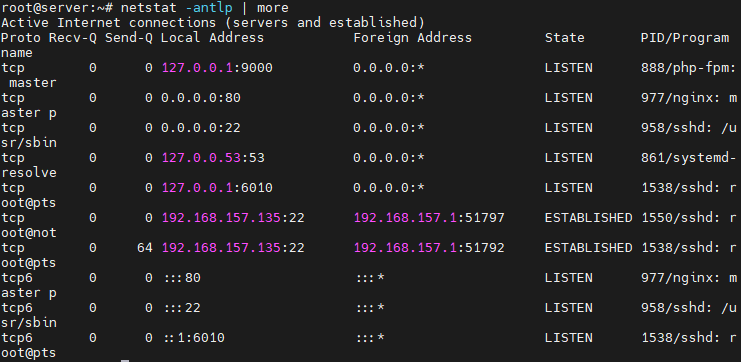Click local address 0.0.0.0:80
This screenshot has height=362, width=741.
pyautogui.click(x=201, y=98)
